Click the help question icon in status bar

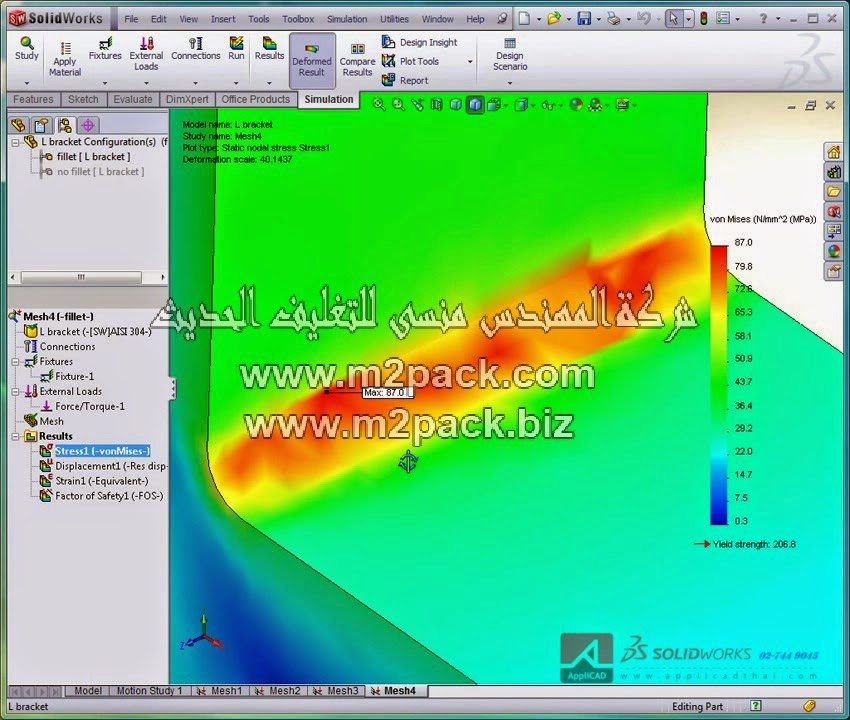[x=756, y=705]
